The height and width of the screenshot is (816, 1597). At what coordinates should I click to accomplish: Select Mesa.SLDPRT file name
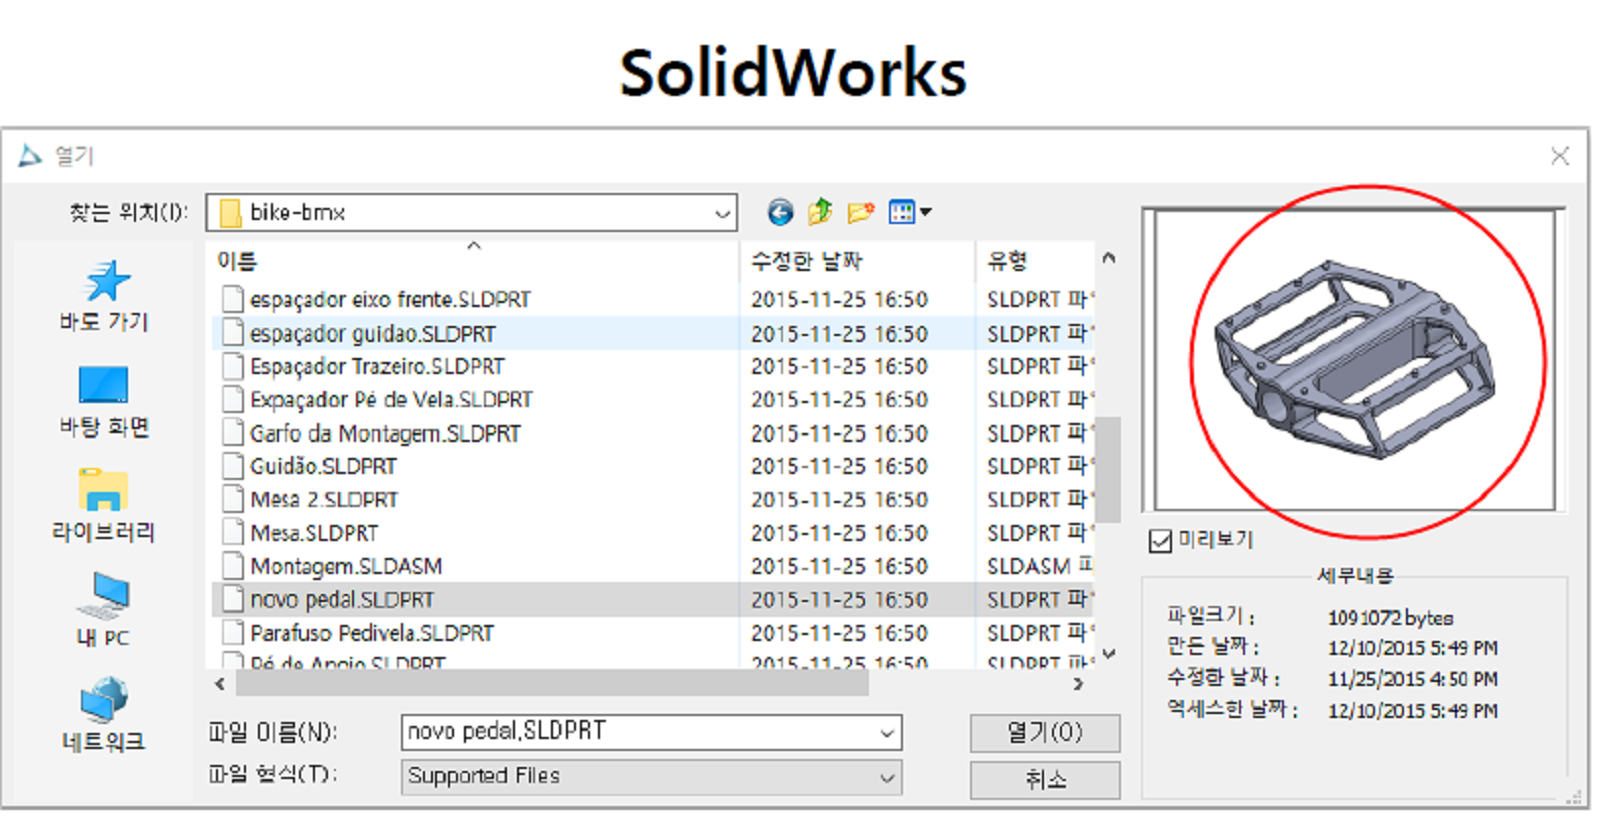pos(314,533)
